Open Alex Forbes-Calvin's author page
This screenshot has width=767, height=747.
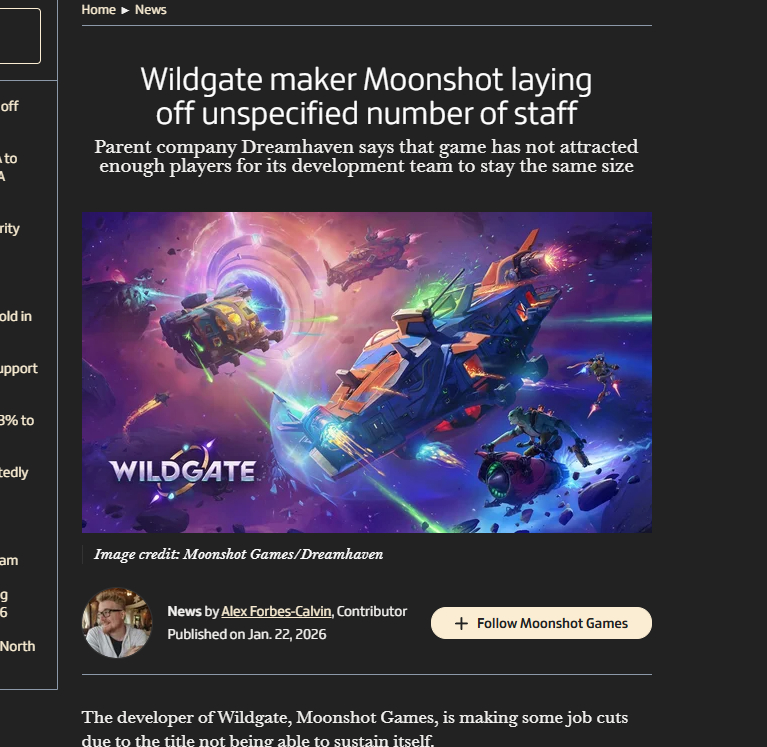(277, 611)
